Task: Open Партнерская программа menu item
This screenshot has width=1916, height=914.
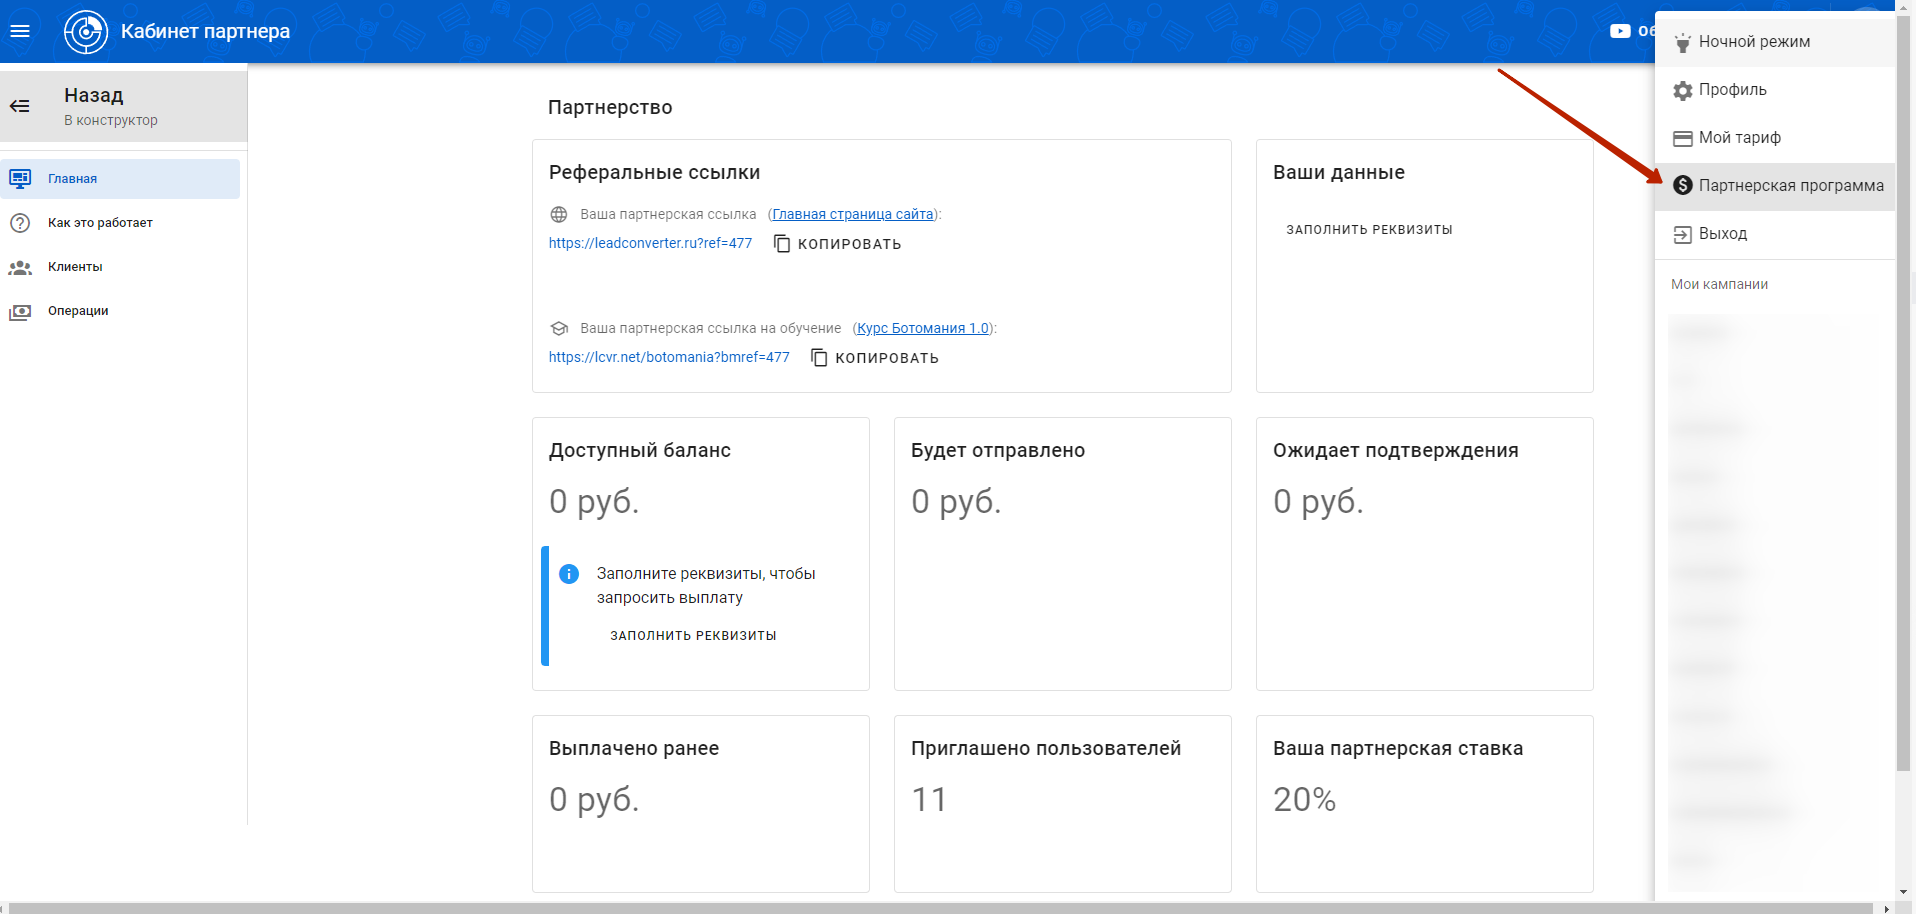Action: (1790, 186)
